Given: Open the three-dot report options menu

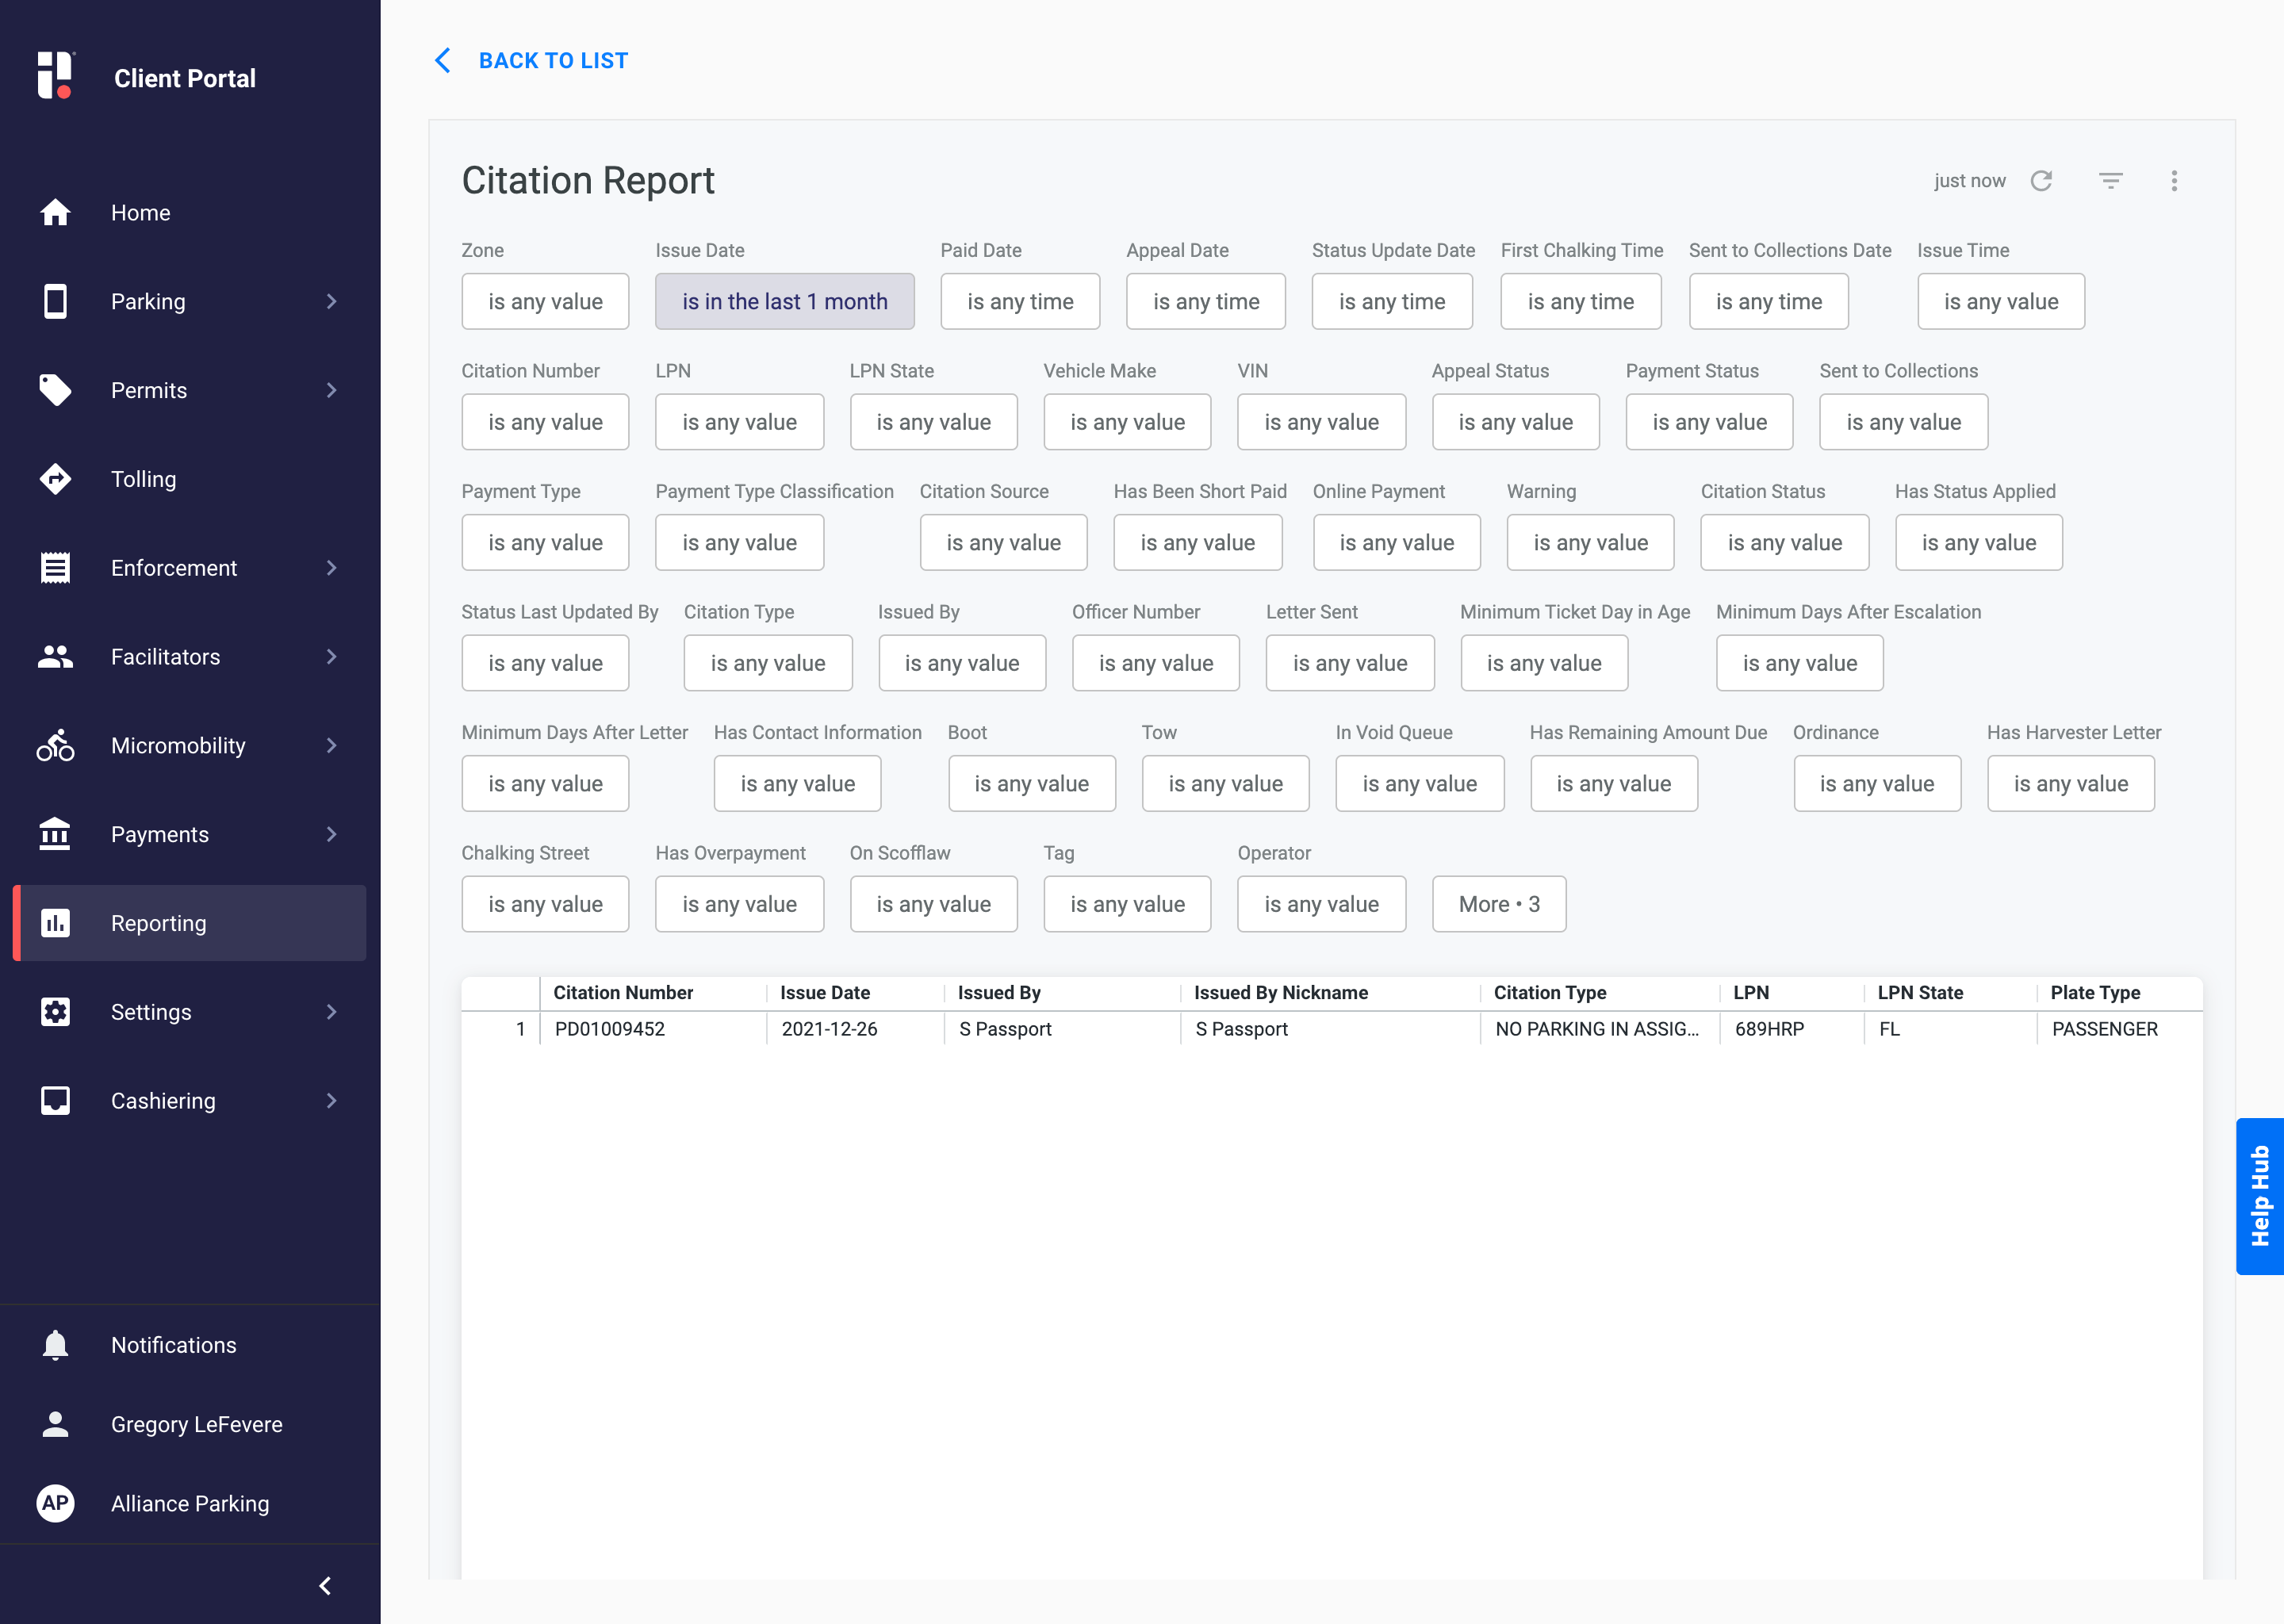Looking at the screenshot, I should pos(2174,181).
